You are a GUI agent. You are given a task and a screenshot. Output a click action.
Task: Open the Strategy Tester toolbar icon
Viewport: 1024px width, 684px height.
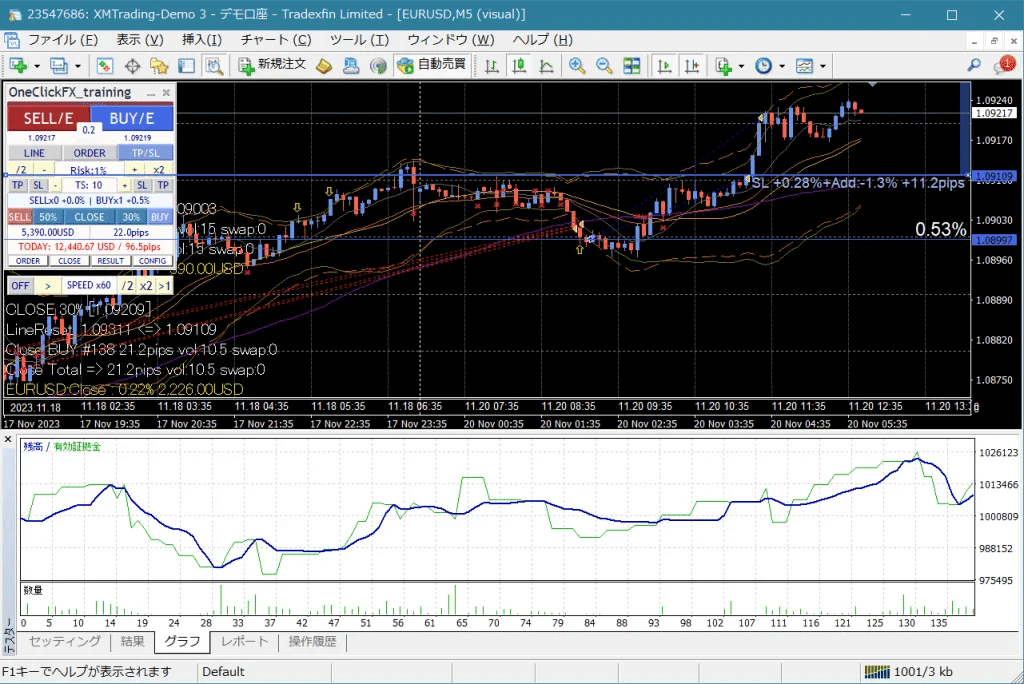click(x=214, y=65)
